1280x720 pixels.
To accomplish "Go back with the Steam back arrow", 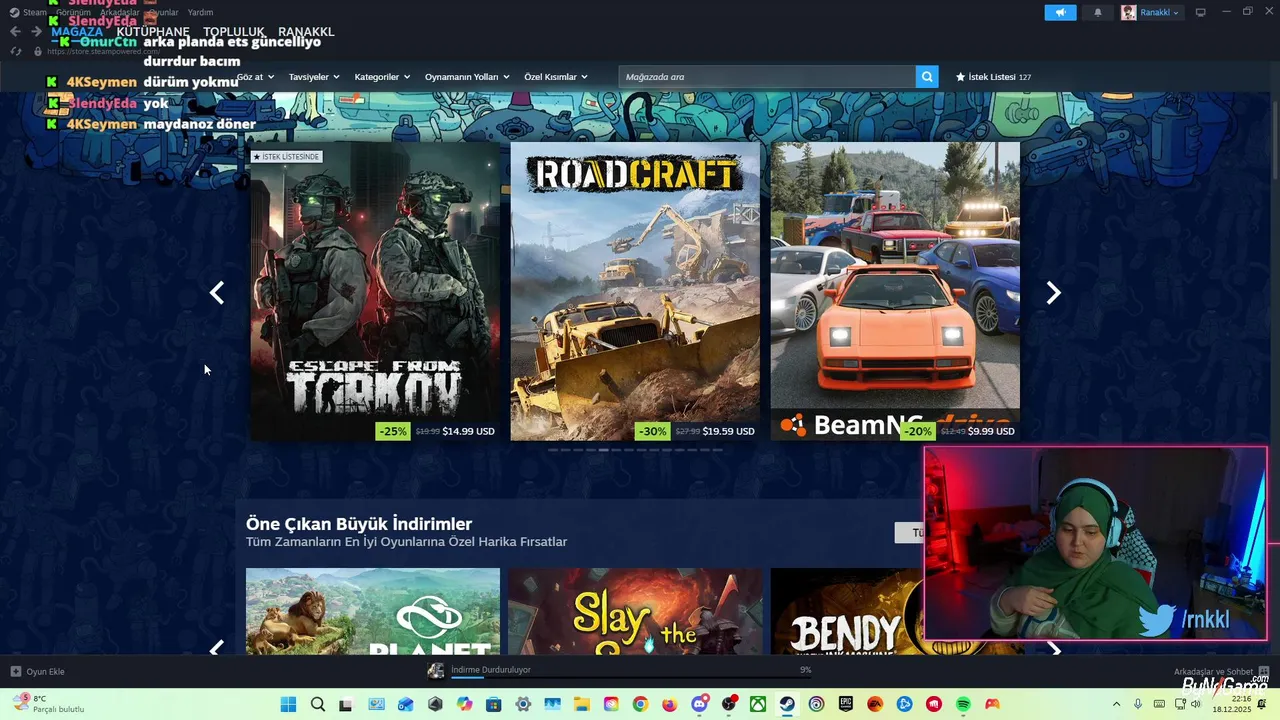I will [x=15, y=31].
